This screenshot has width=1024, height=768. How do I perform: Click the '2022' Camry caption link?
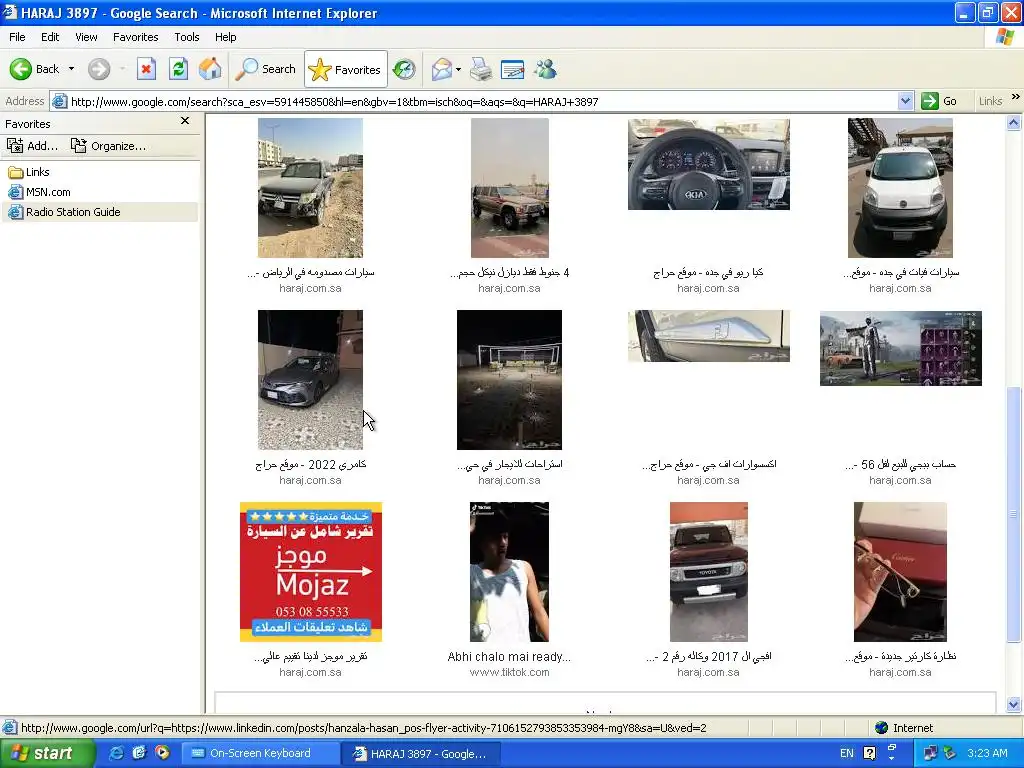coord(310,464)
